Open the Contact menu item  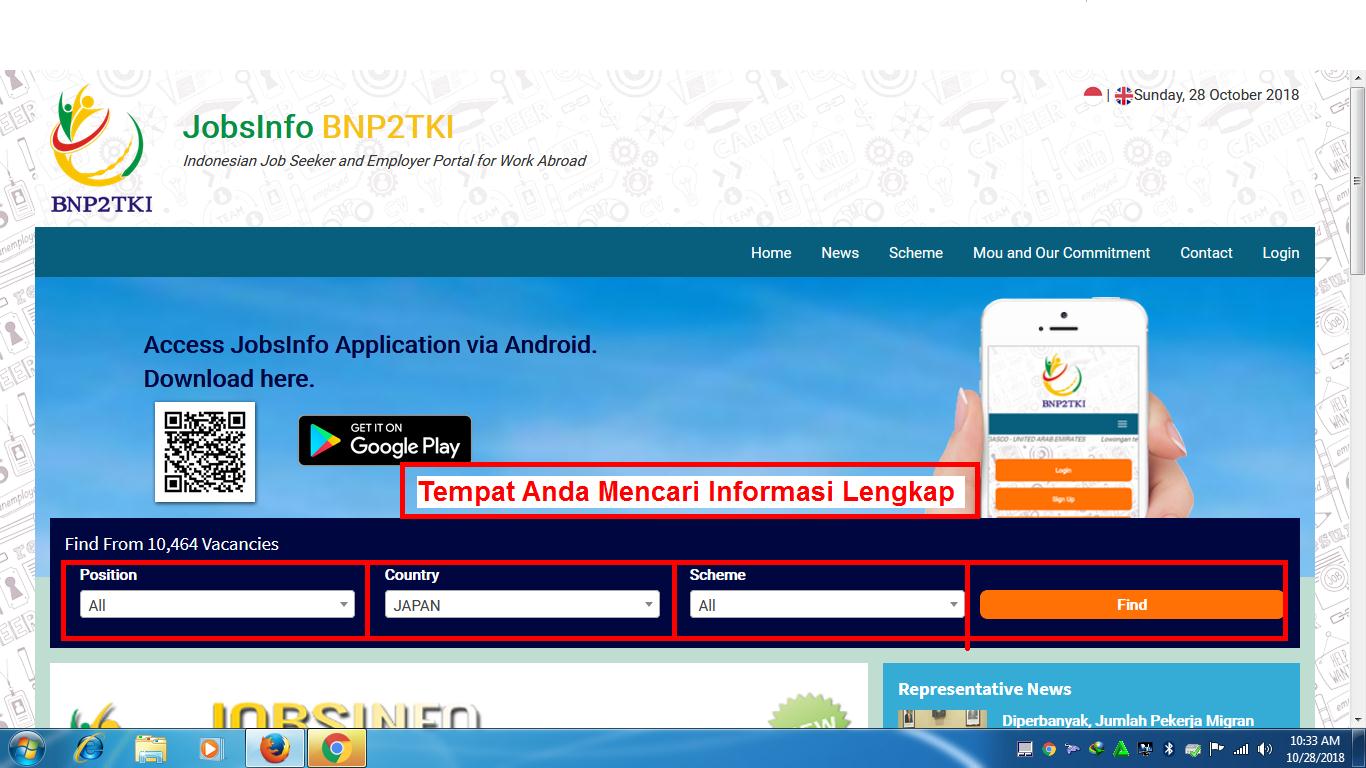point(1206,253)
